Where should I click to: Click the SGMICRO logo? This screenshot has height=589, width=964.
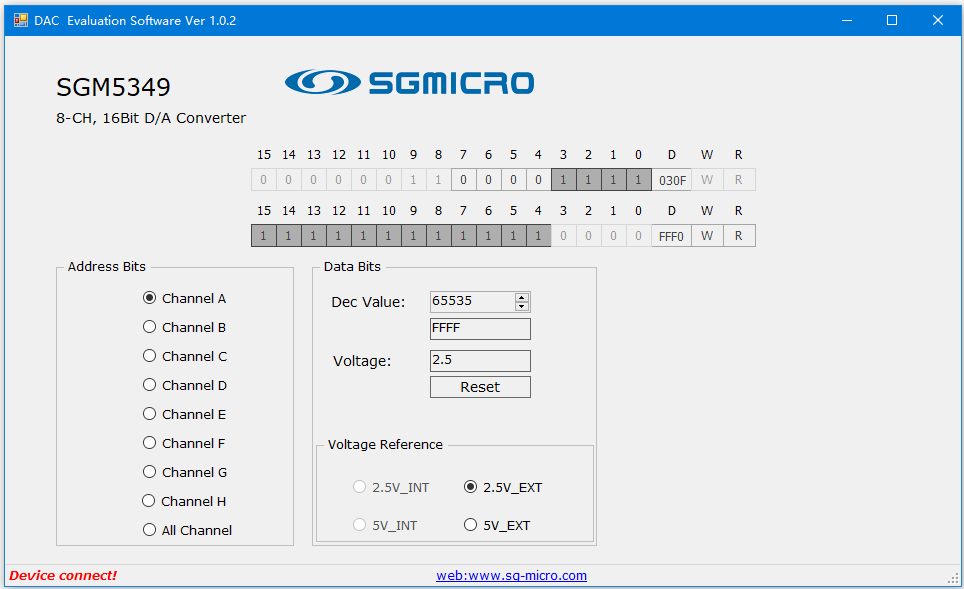(409, 82)
